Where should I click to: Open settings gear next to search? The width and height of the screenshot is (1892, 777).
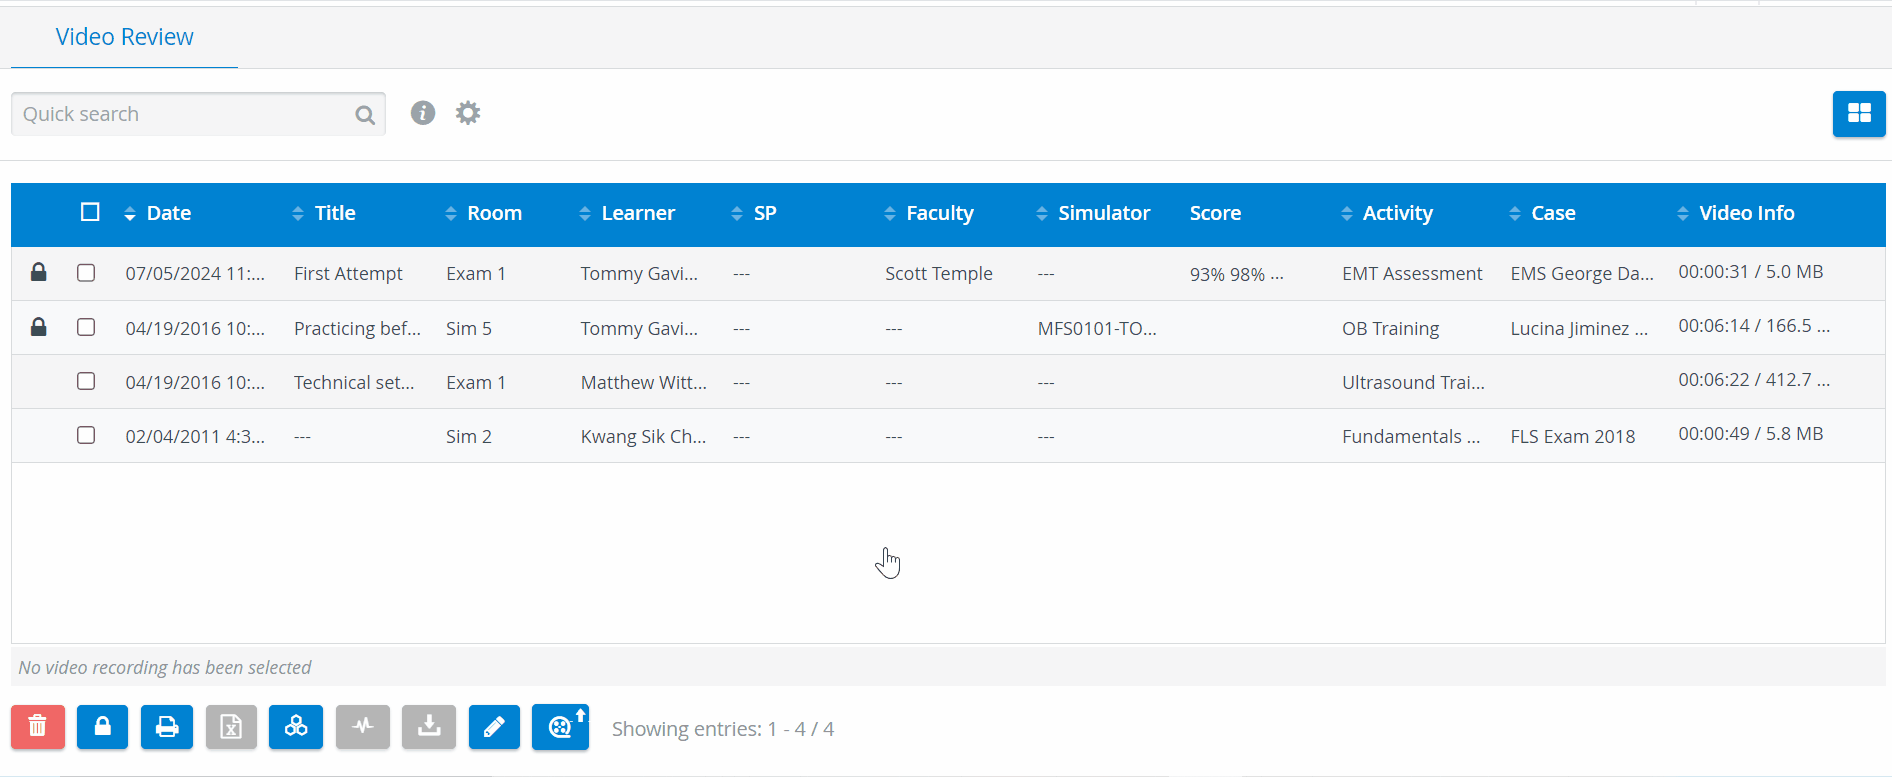(468, 113)
